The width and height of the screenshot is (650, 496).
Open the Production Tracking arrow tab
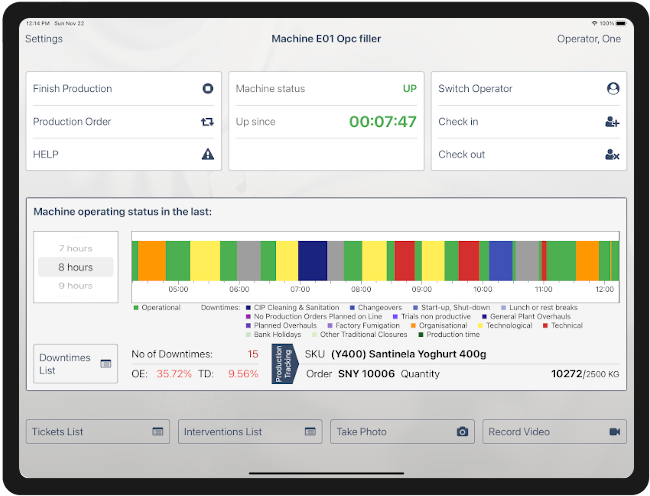coord(281,365)
